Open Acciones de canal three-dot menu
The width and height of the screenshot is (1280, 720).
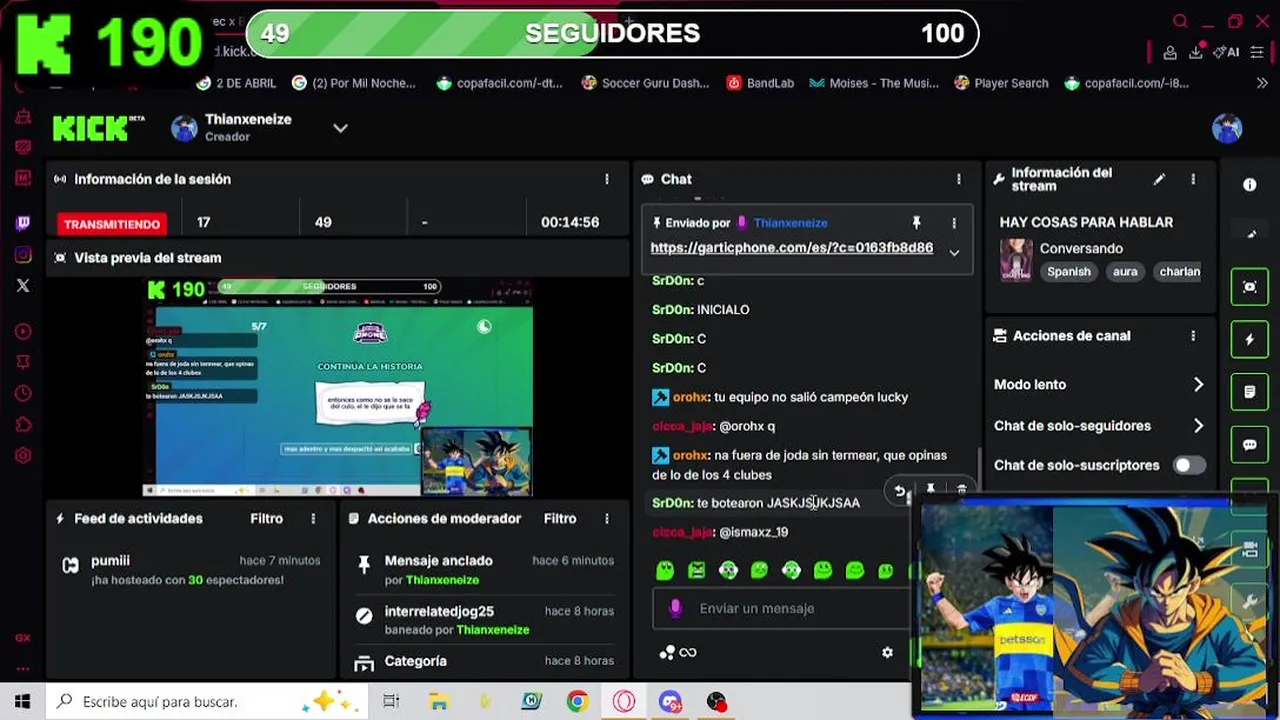[x=1192, y=336]
